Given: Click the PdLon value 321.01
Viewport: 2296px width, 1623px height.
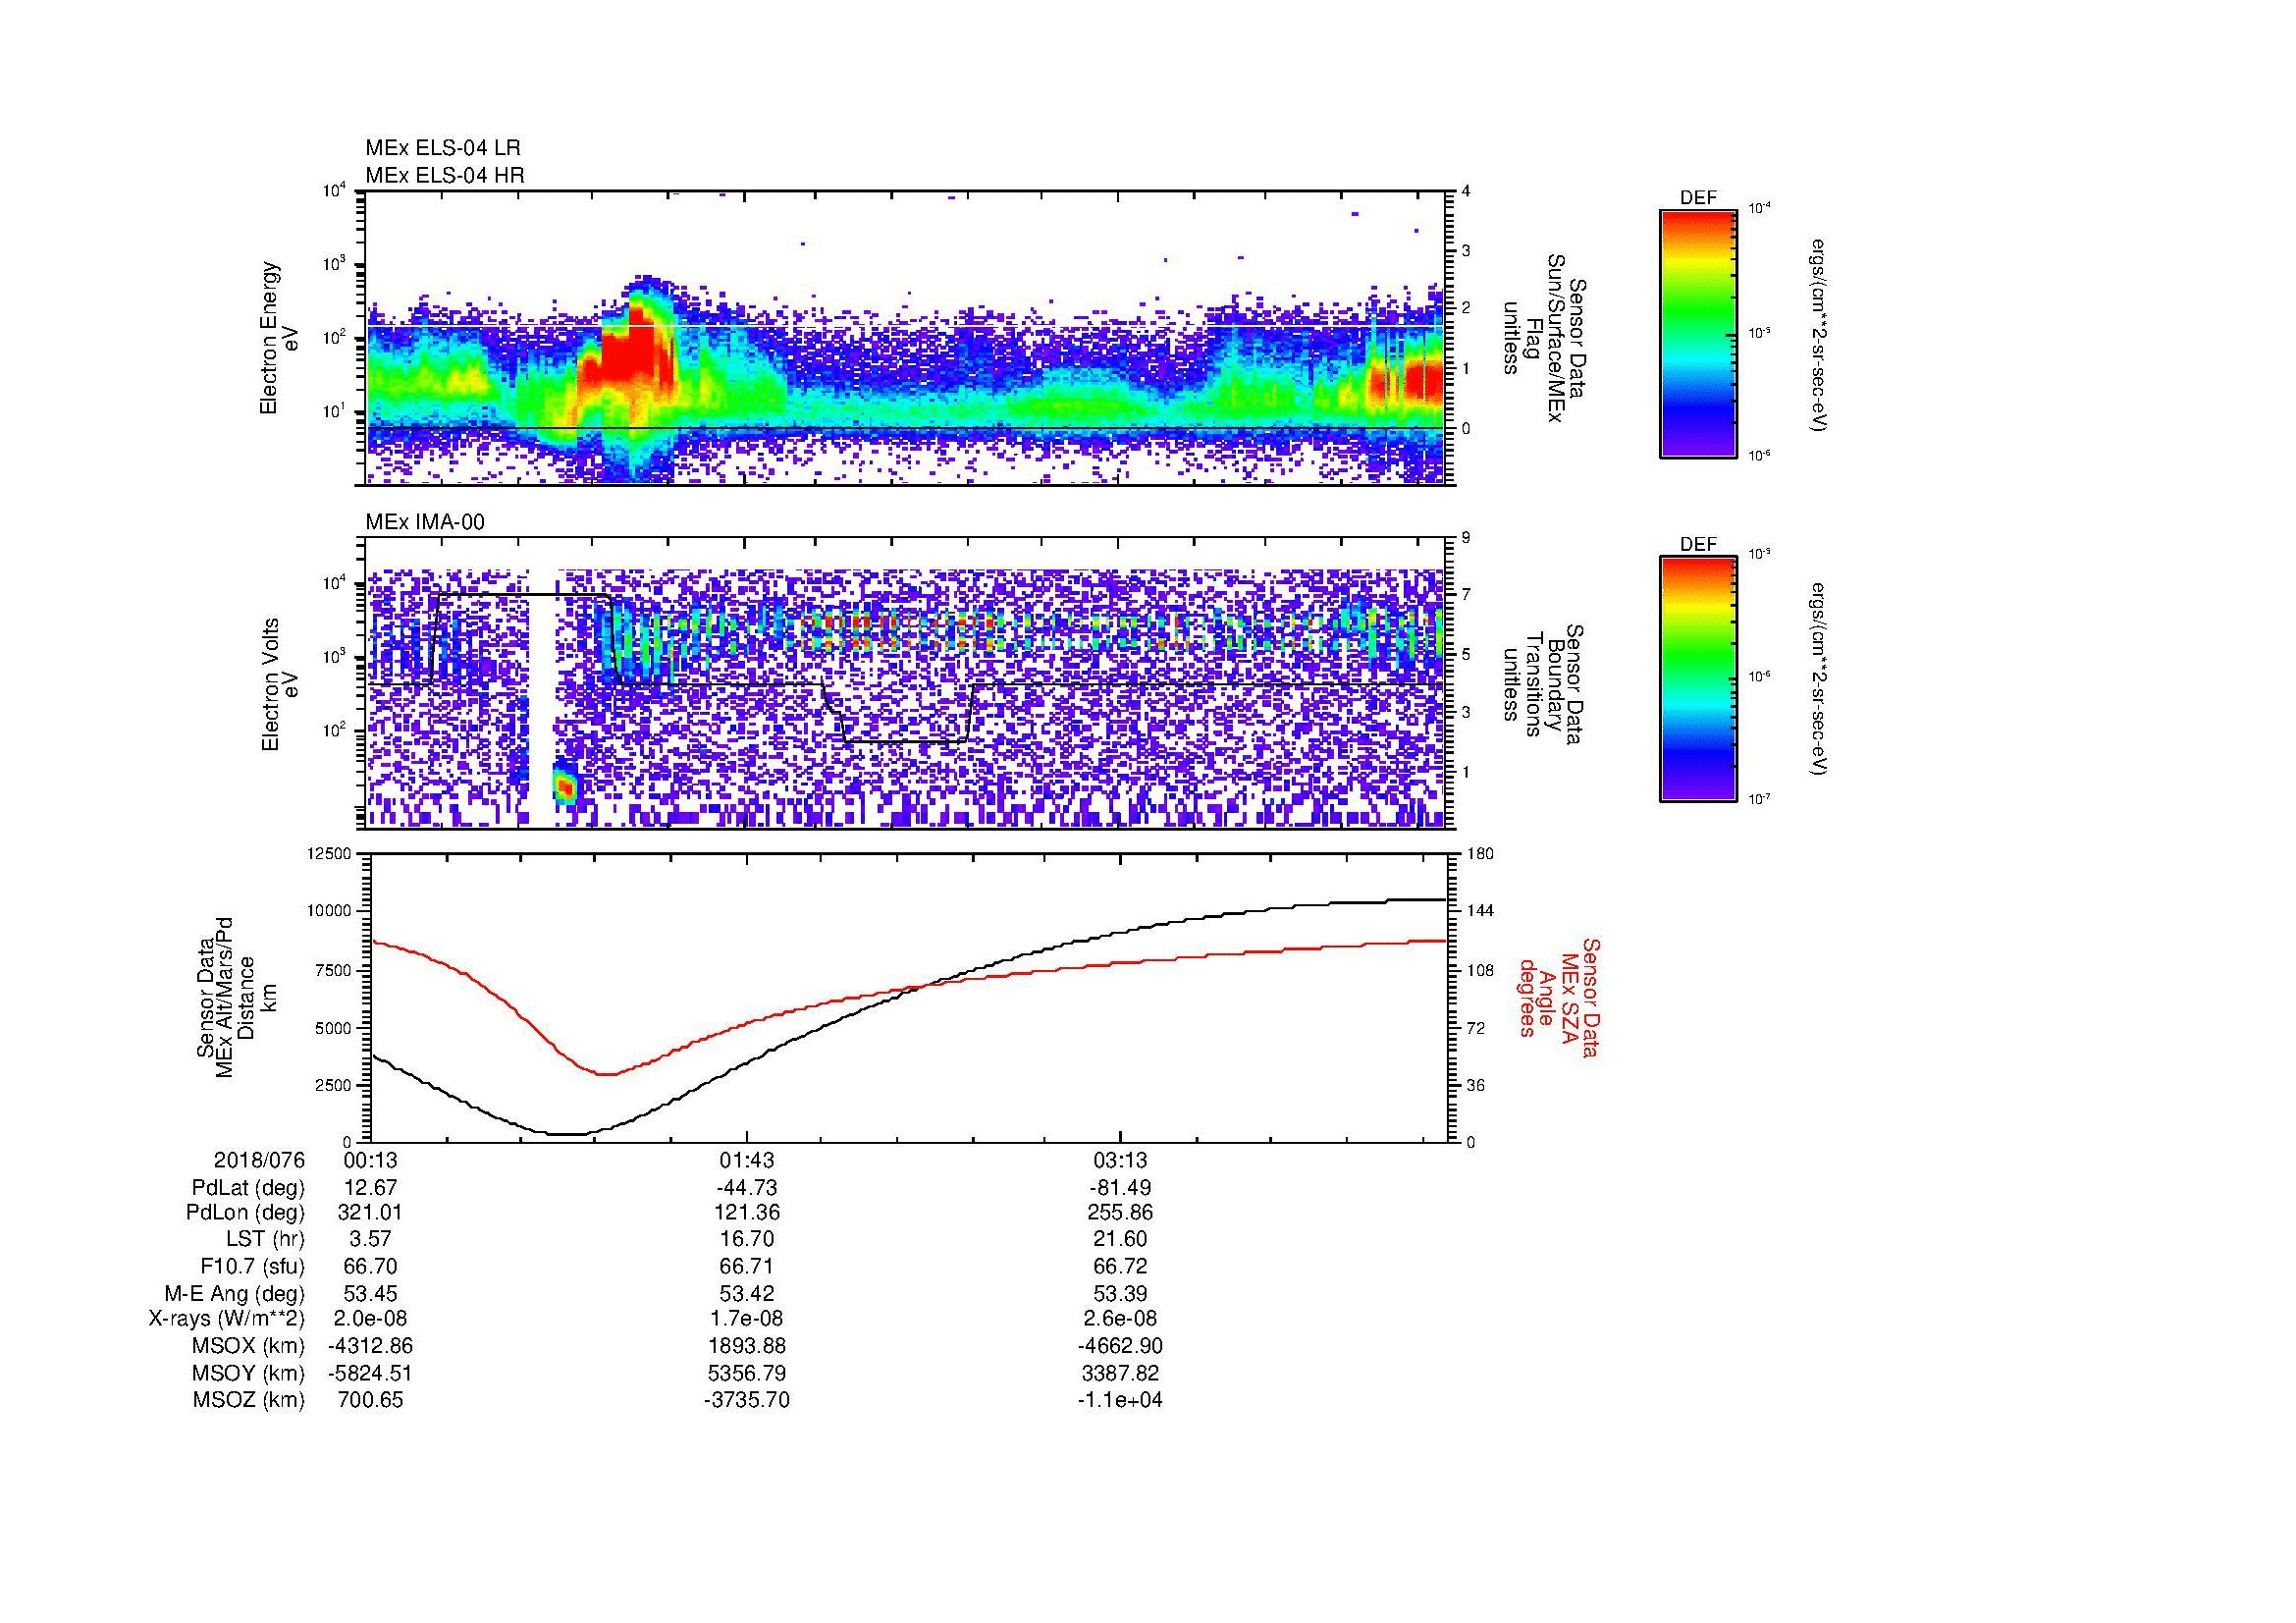Looking at the screenshot, I should tap(371, 1213).
